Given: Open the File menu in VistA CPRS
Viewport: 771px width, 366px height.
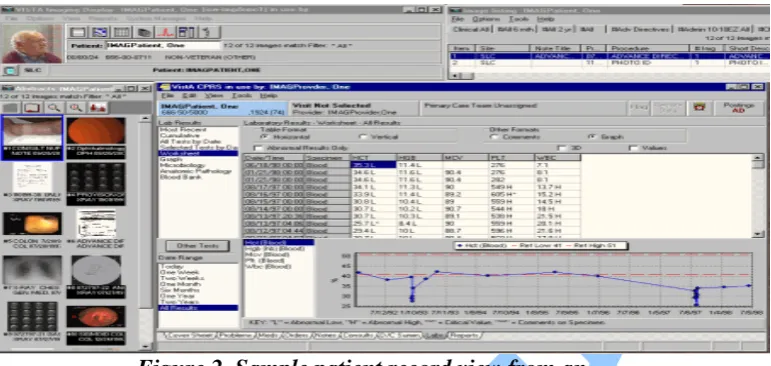Looking at the screenshot, I should (167, 95).
